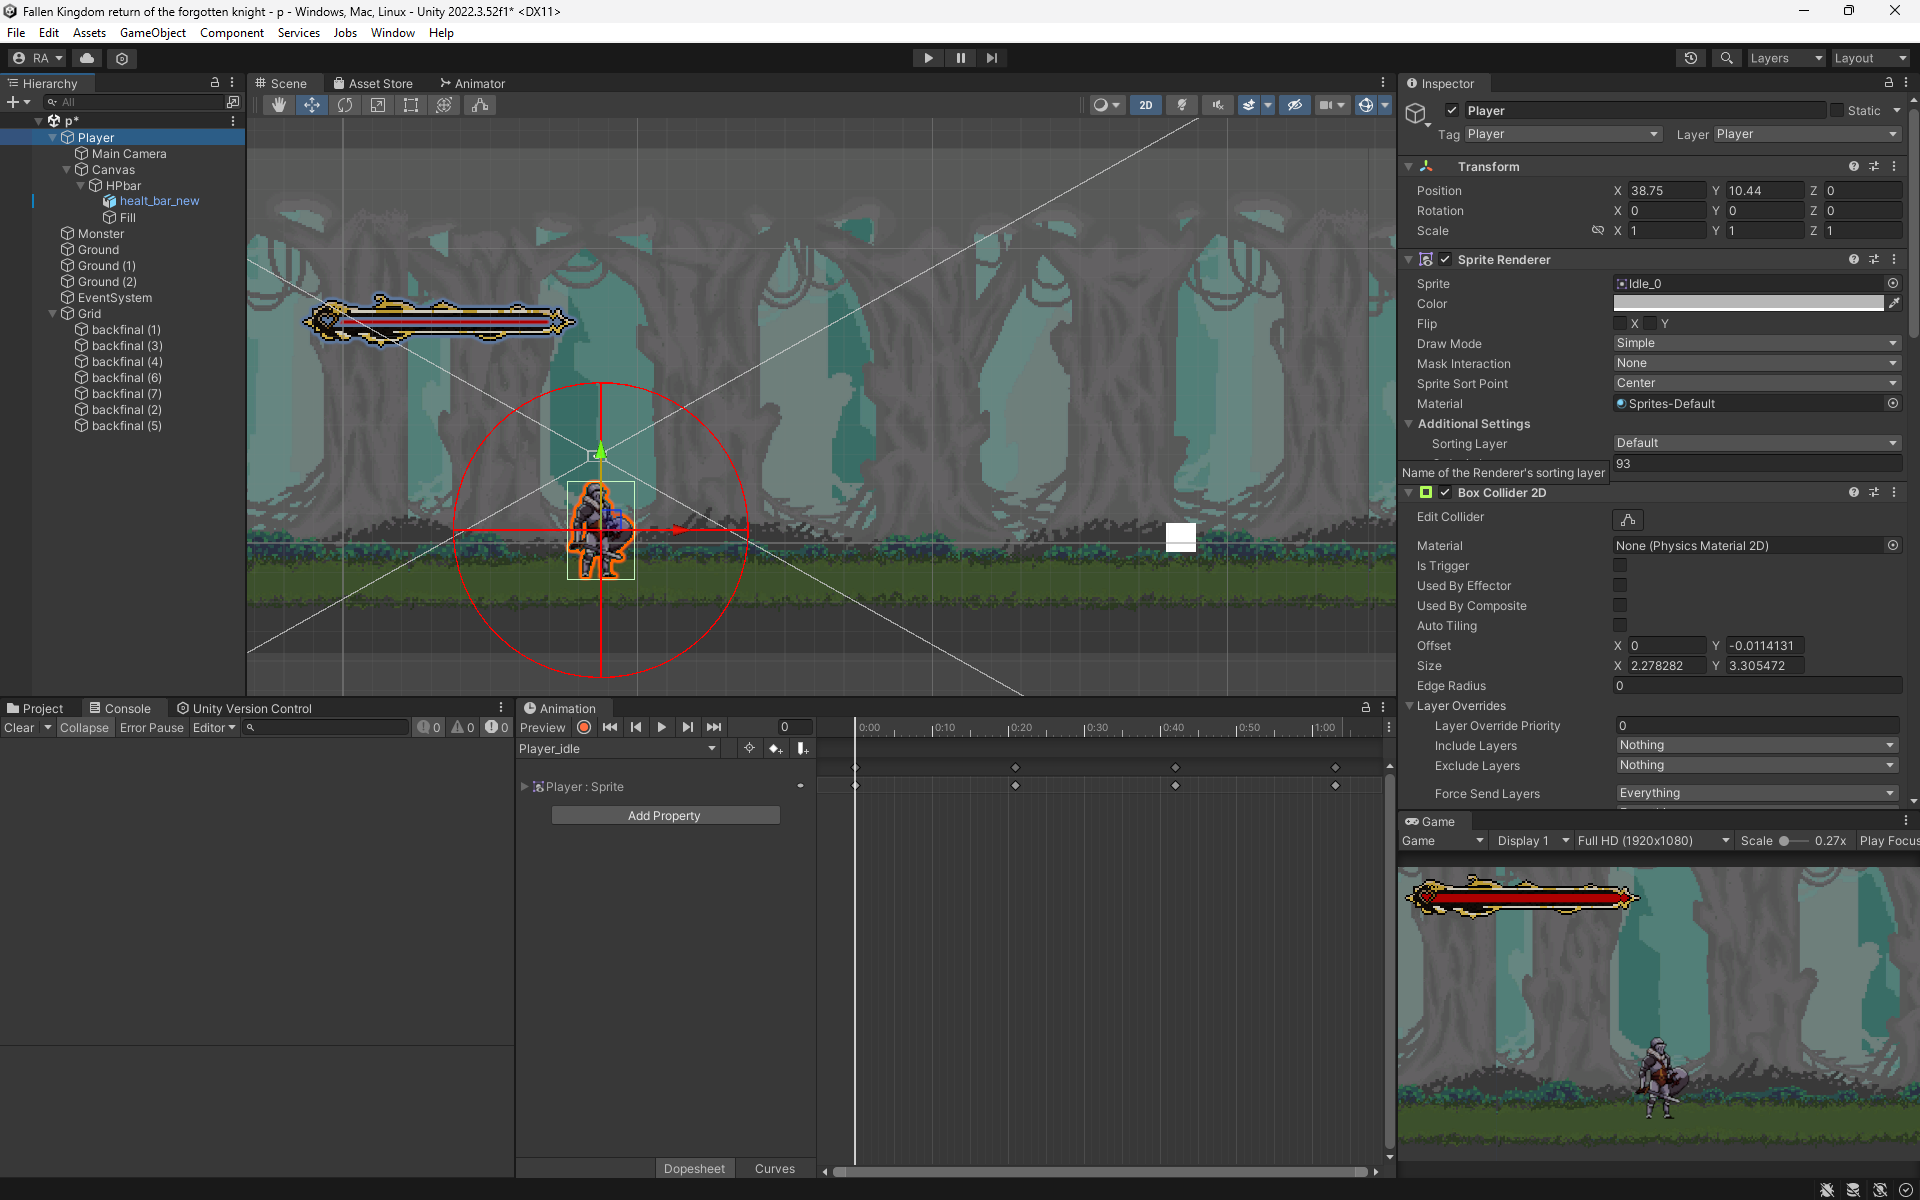Screen dimensions: 1920x1200
Task: Select the Rect tool
Action: click(411, 105)
